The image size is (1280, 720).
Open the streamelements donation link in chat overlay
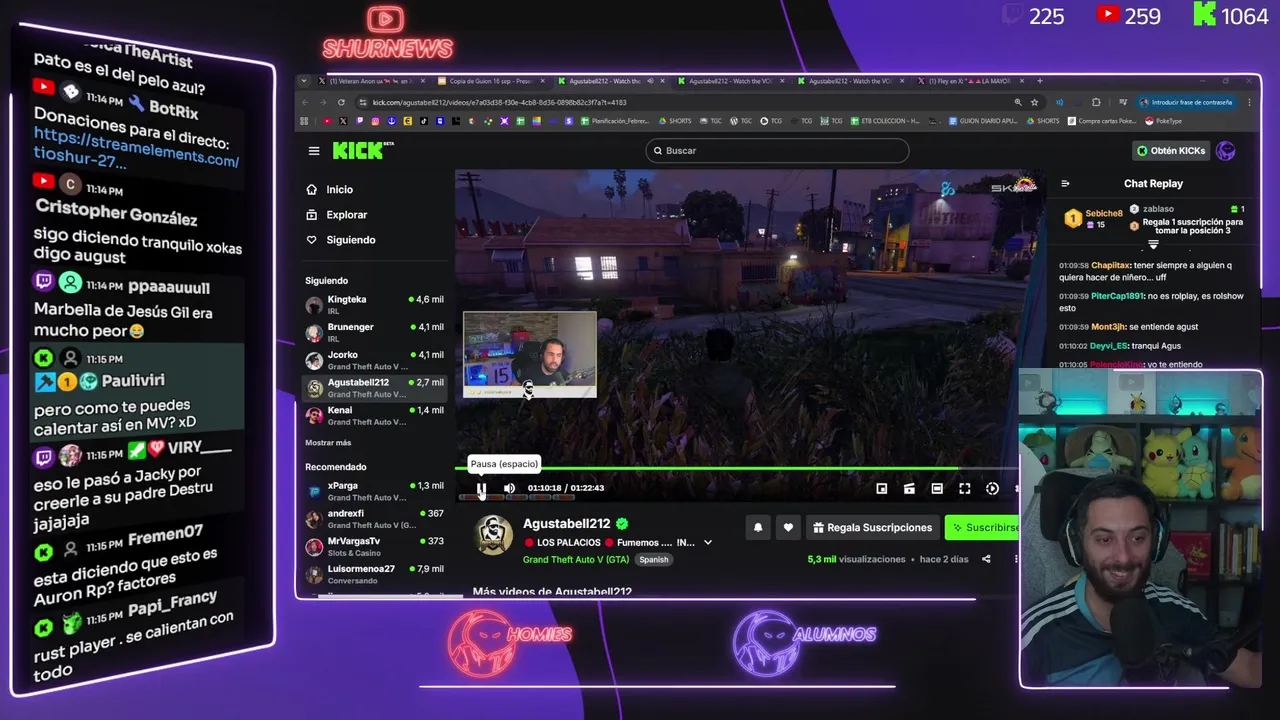(x=136, y=148)
